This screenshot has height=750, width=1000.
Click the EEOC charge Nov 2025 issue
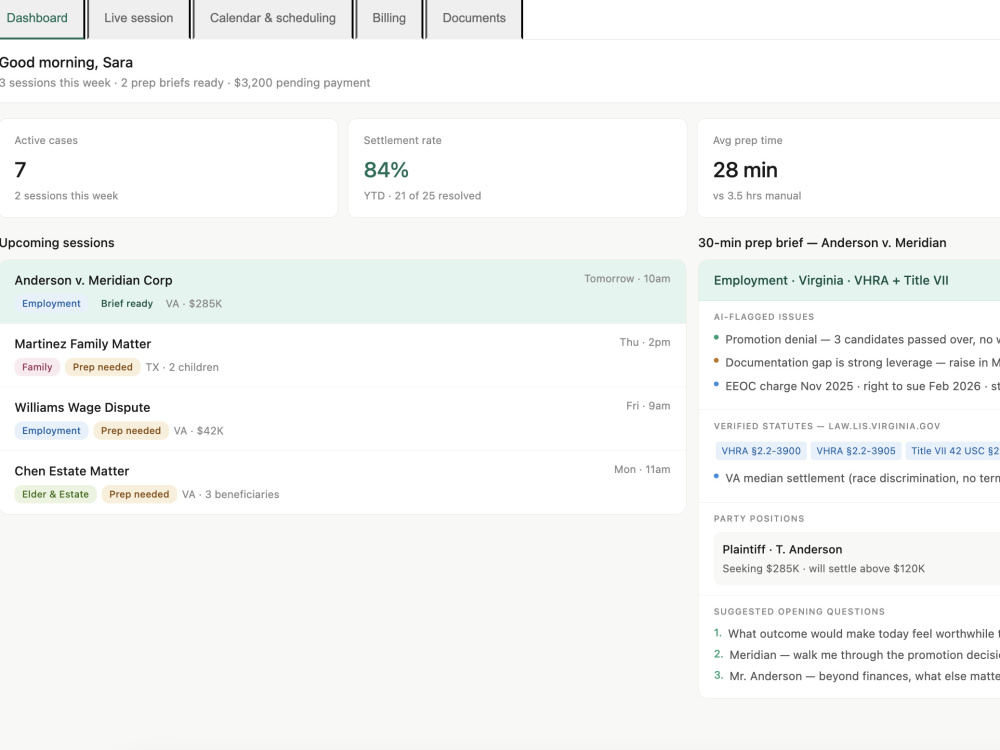tap(857, 386)
